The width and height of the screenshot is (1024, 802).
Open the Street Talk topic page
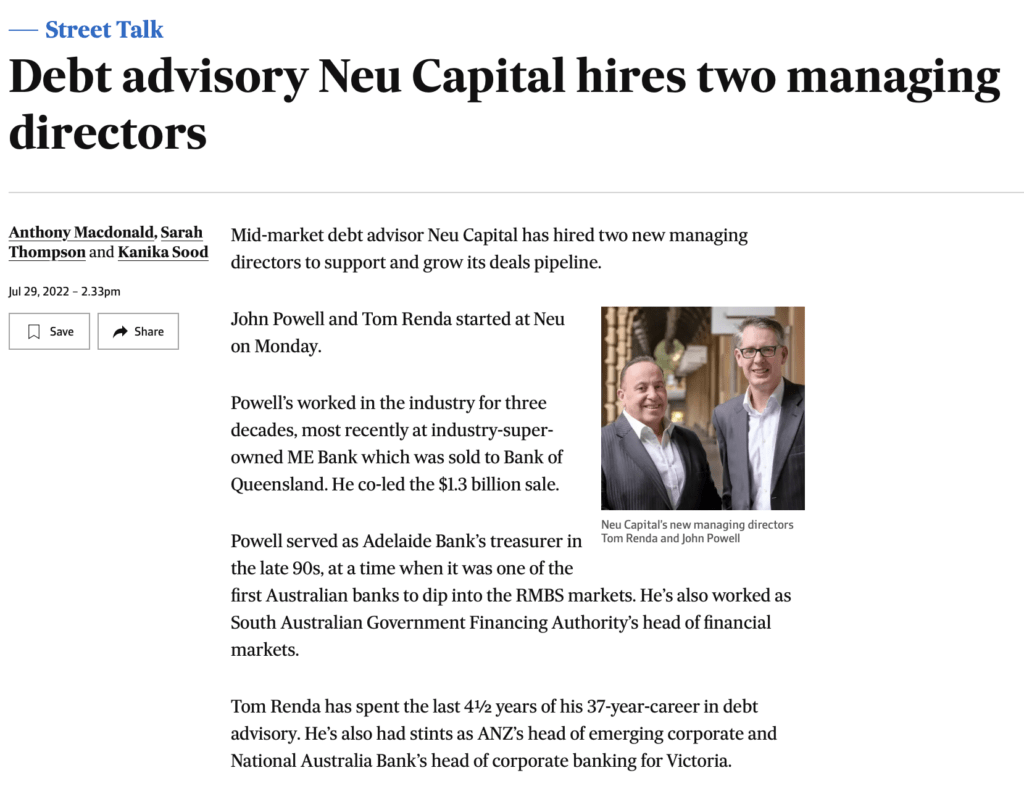(103, 30)
